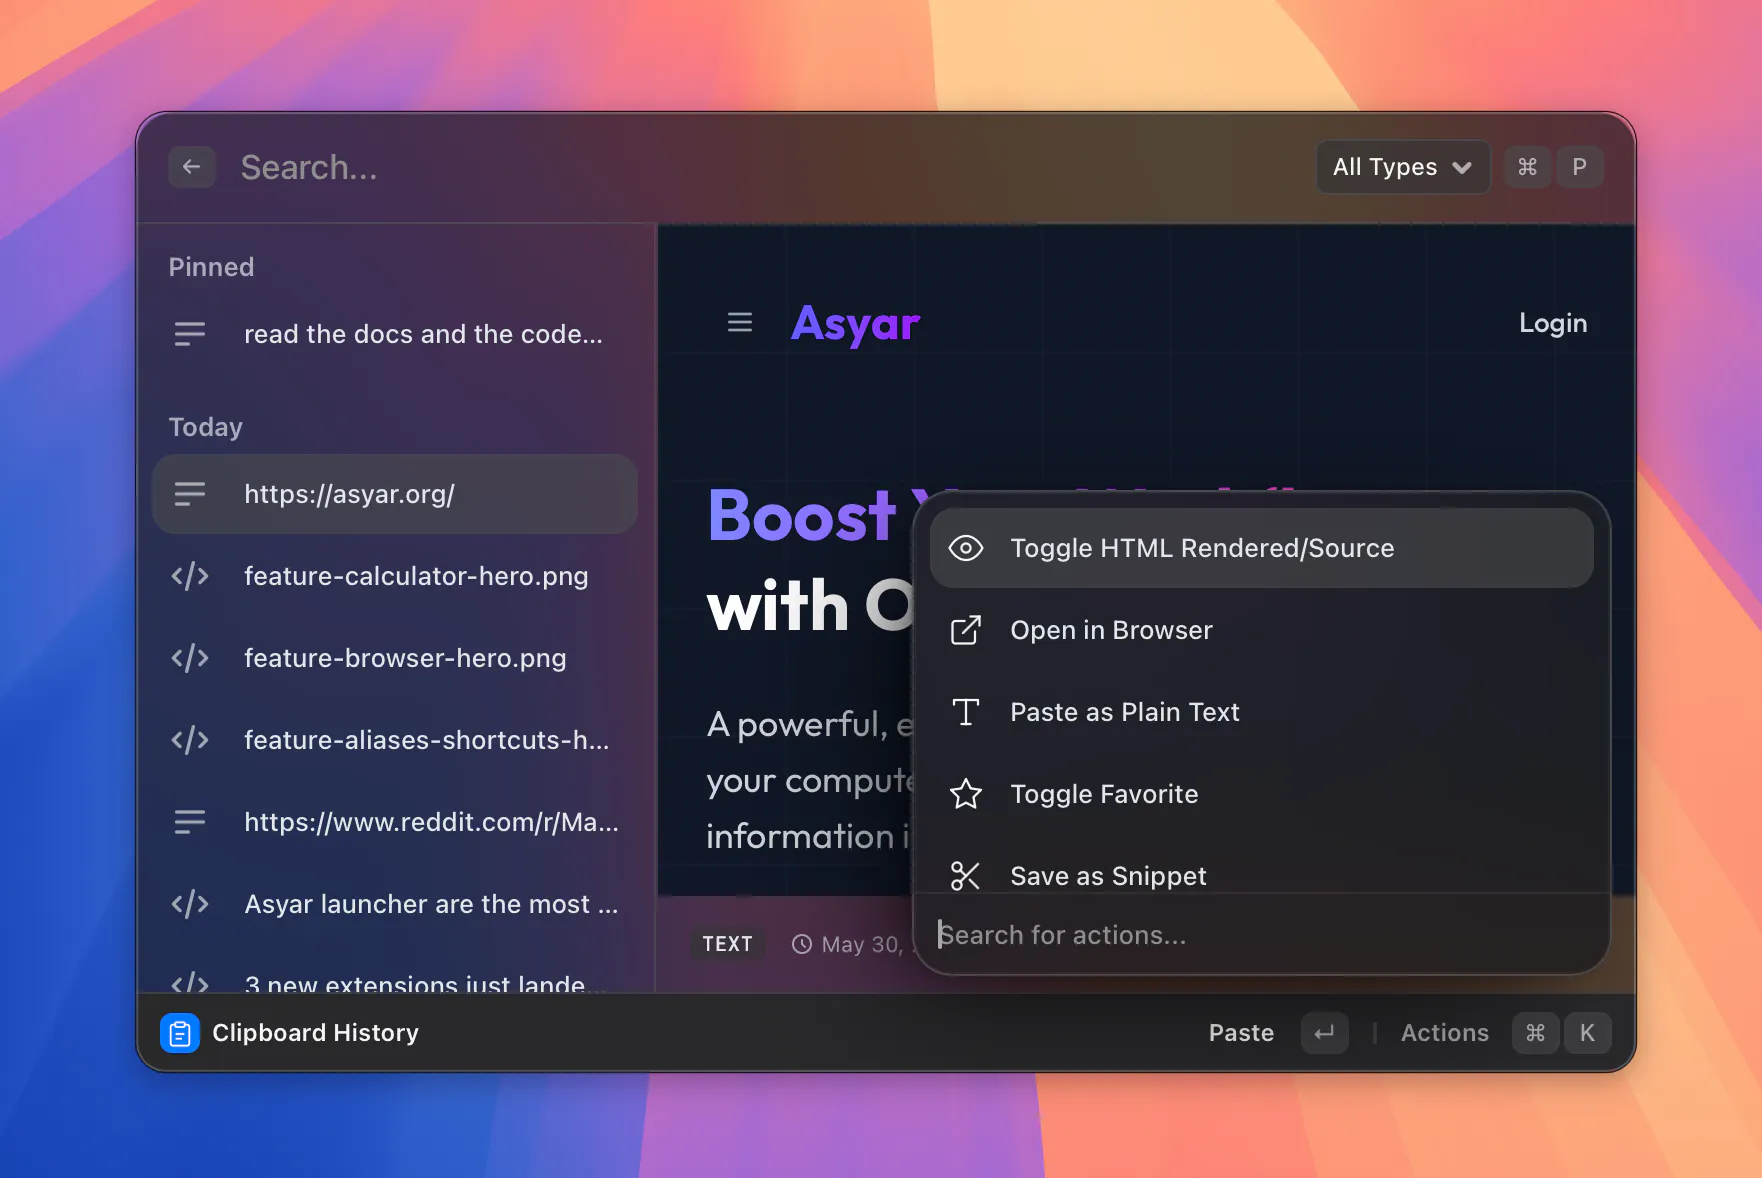Select the feature-browser-hero.png entry
The height and width of the screenshot is (1178, 1762).
(395, 658)
